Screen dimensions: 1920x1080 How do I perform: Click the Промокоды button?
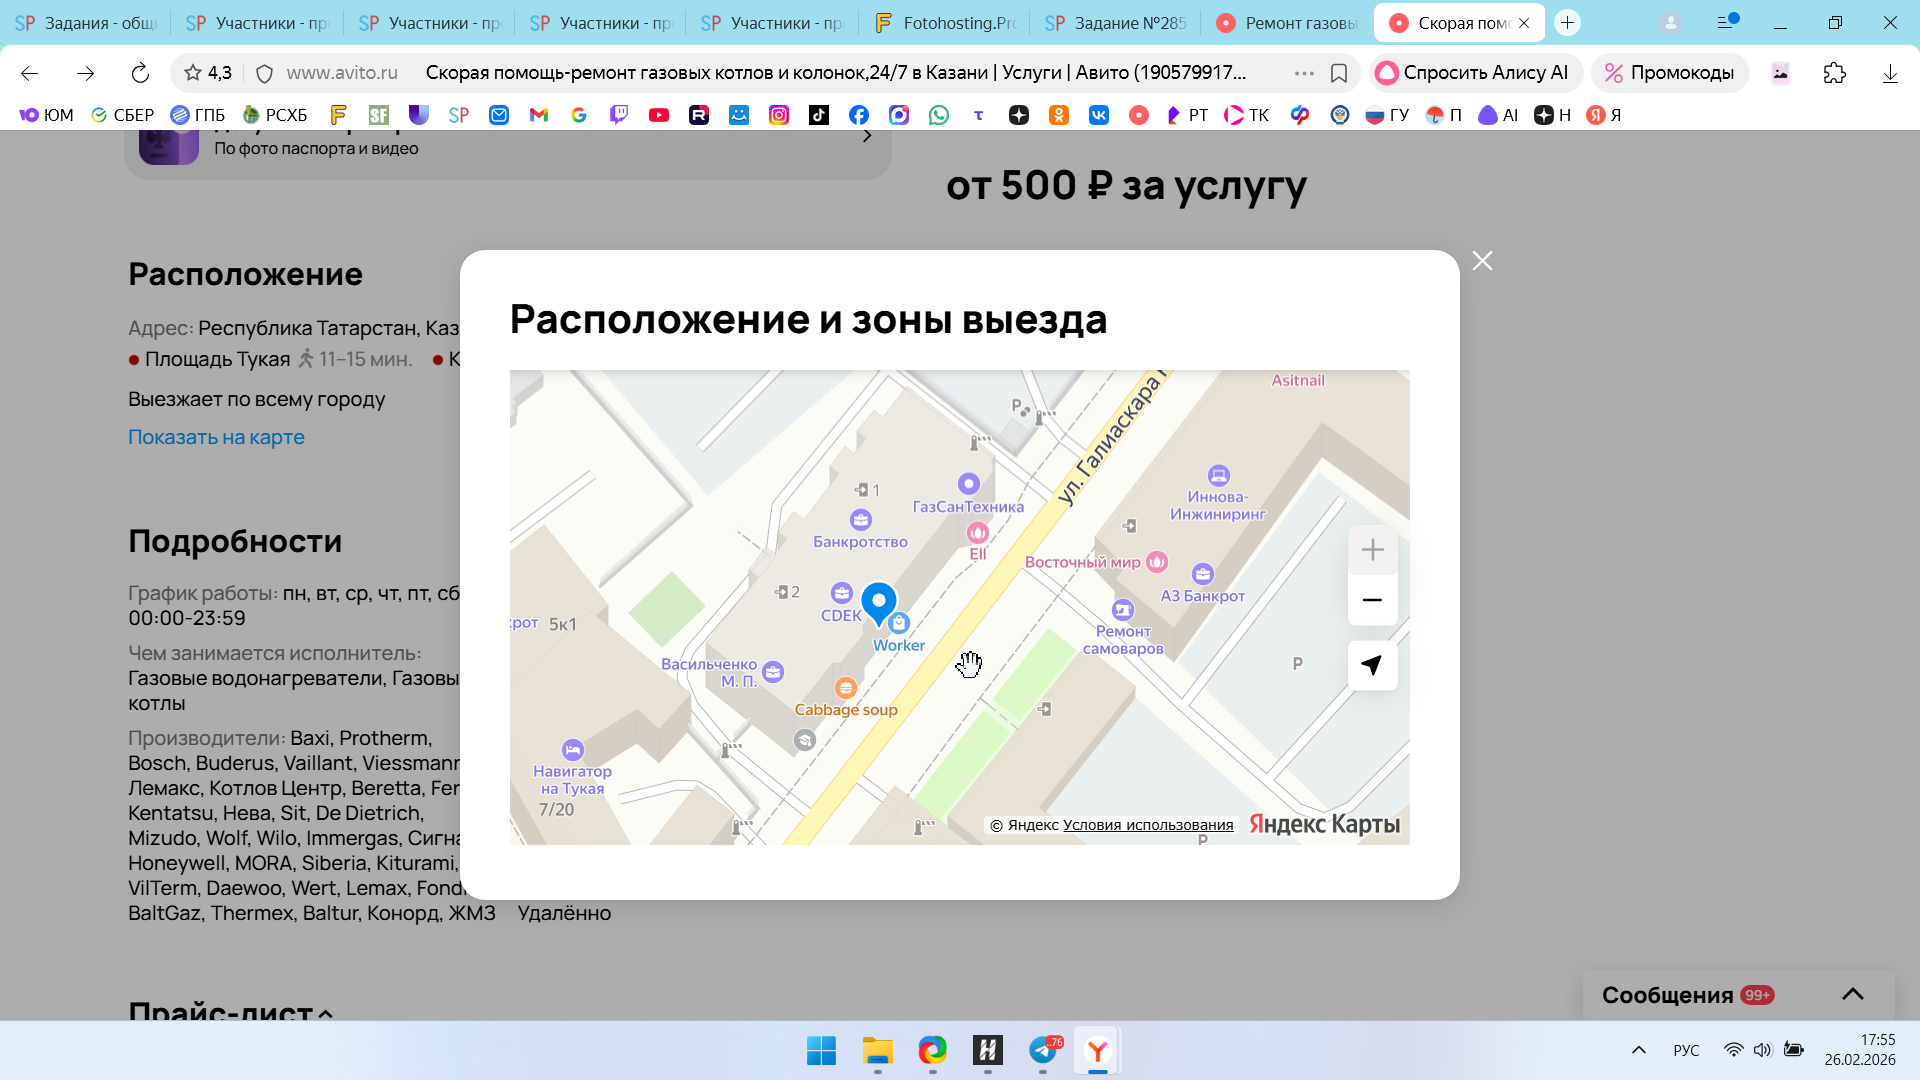pyautogui.click(x=1669, y=73)
